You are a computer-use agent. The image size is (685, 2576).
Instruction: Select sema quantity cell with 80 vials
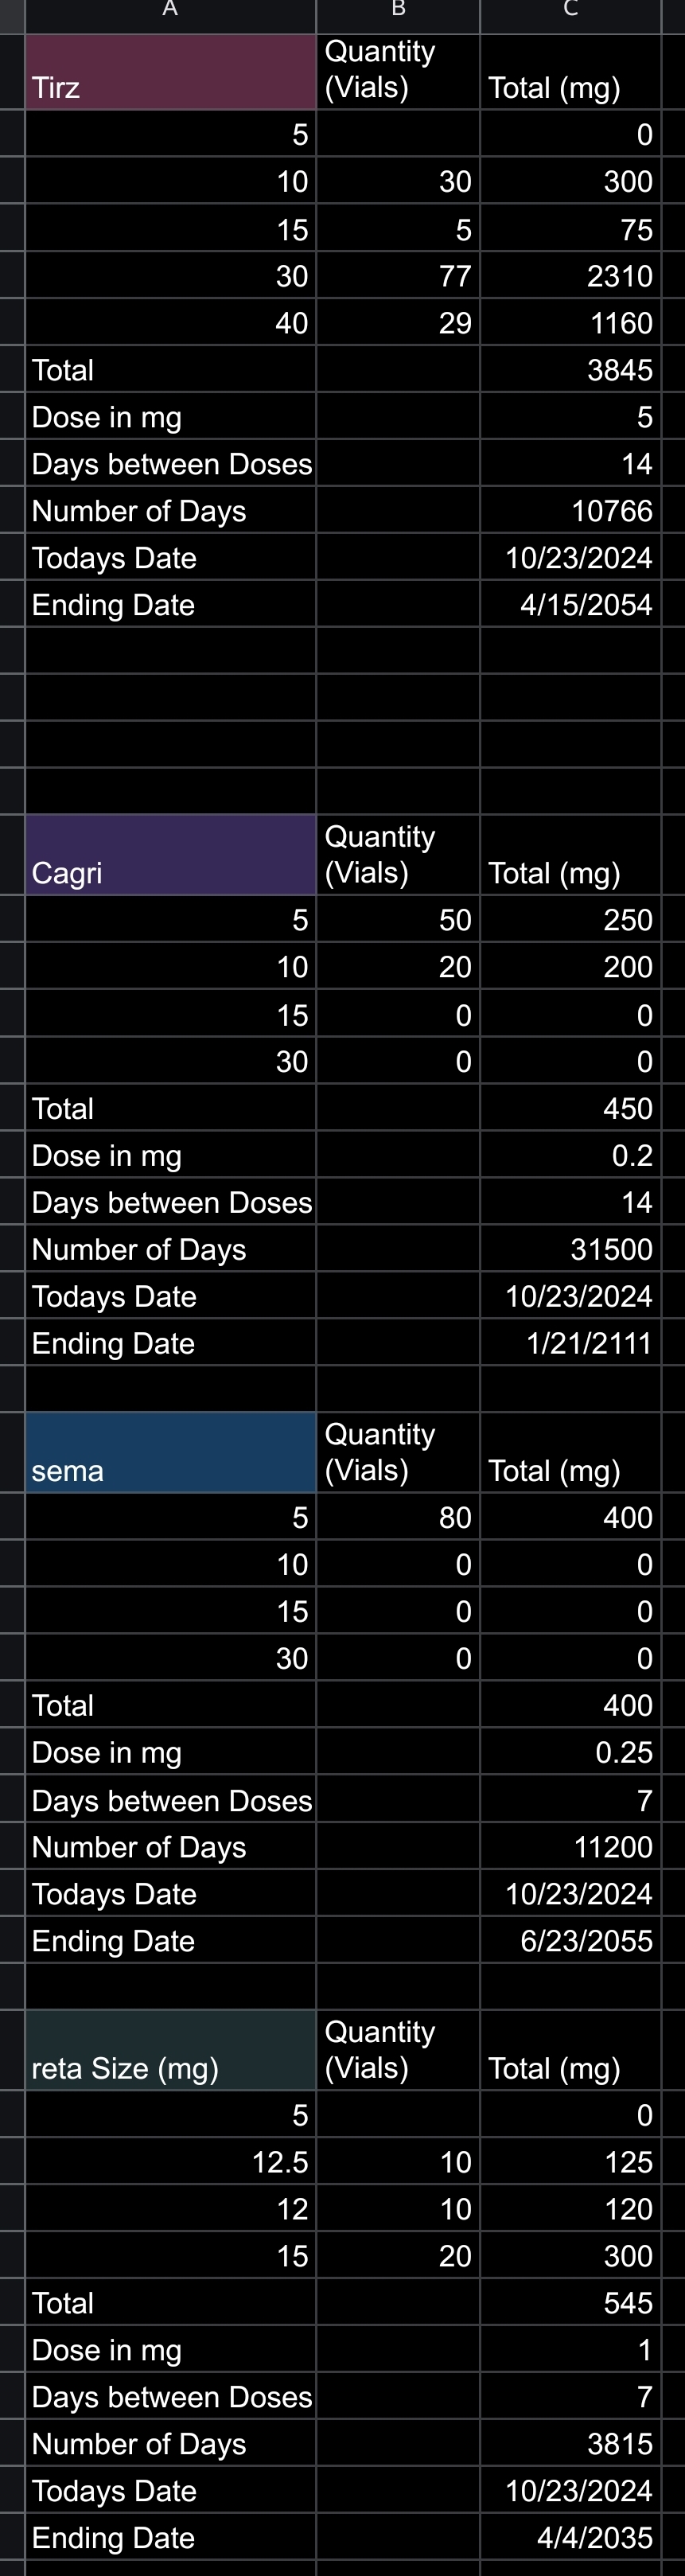pos(398,1518)
